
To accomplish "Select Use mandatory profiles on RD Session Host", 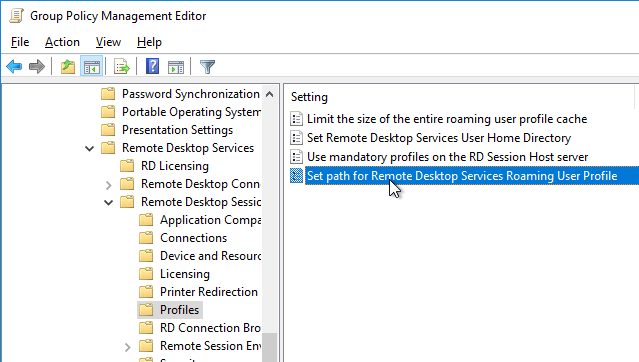I will tap(447, 157).
